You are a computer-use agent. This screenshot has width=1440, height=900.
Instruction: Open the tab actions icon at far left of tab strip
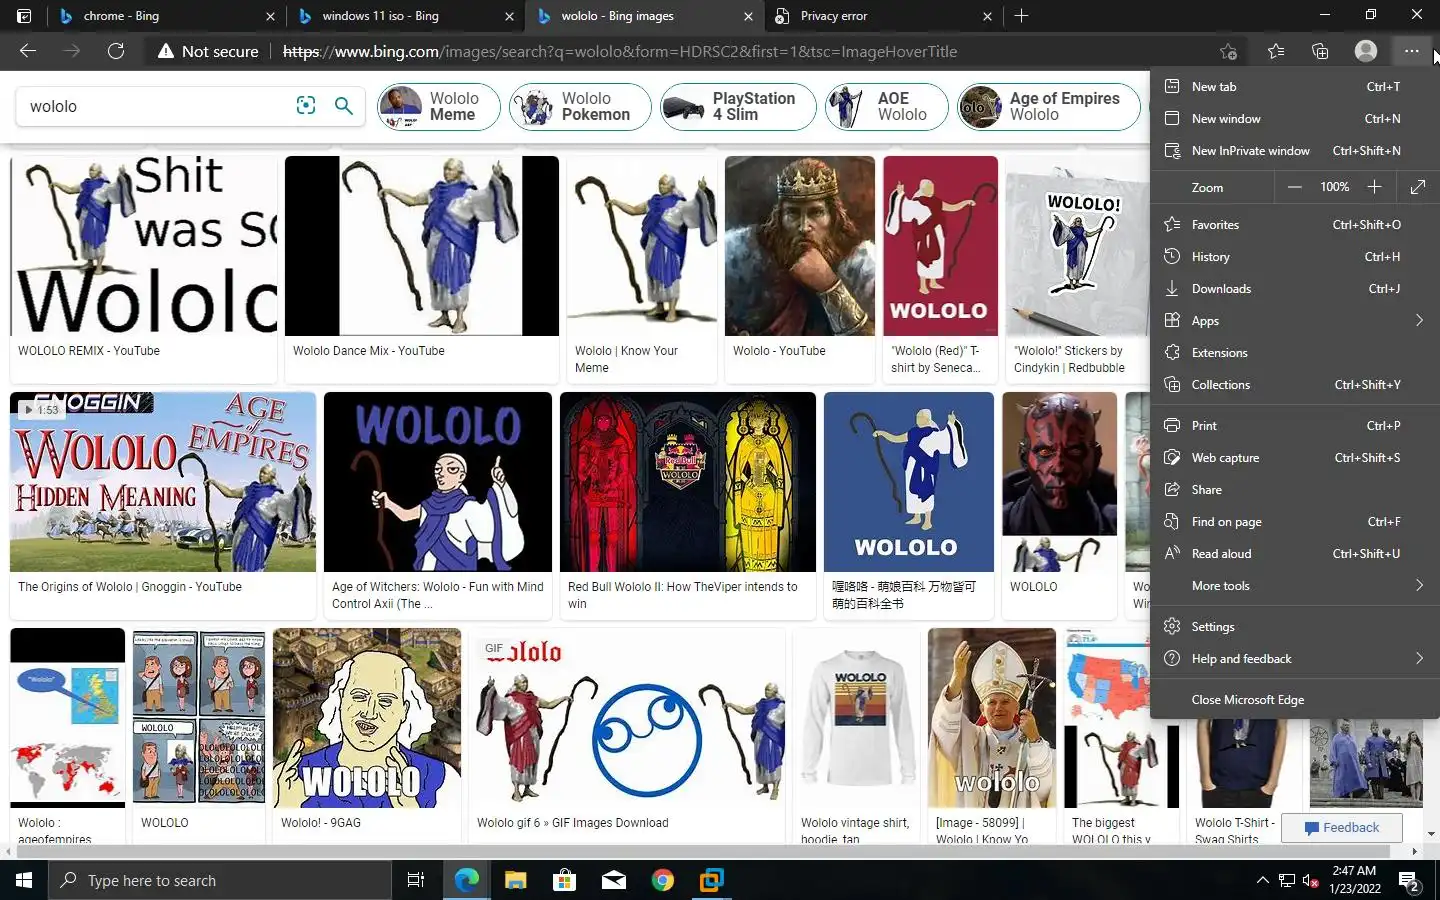[x=24, y=16]
